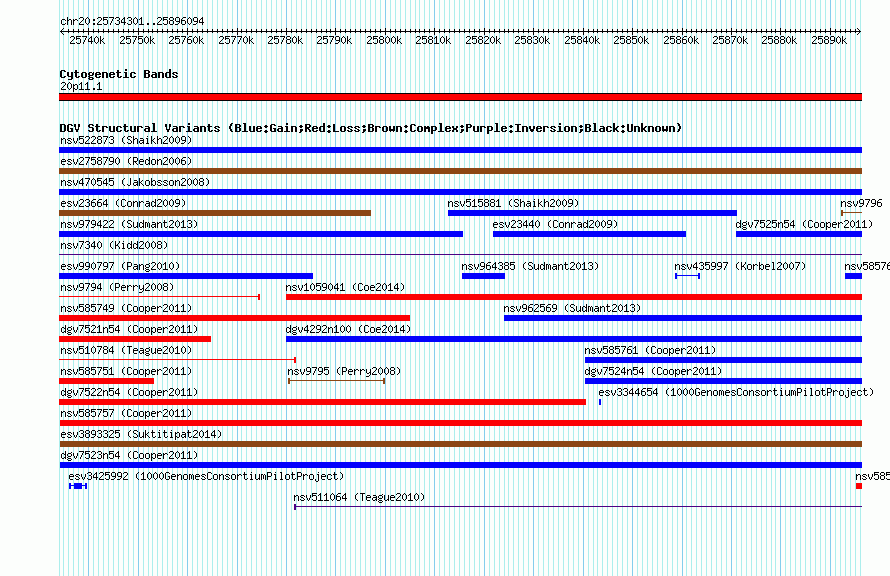Click the red dgv7521n54 loss bar
This screenshot has height=576, width=890.
[x=135, y=339]
